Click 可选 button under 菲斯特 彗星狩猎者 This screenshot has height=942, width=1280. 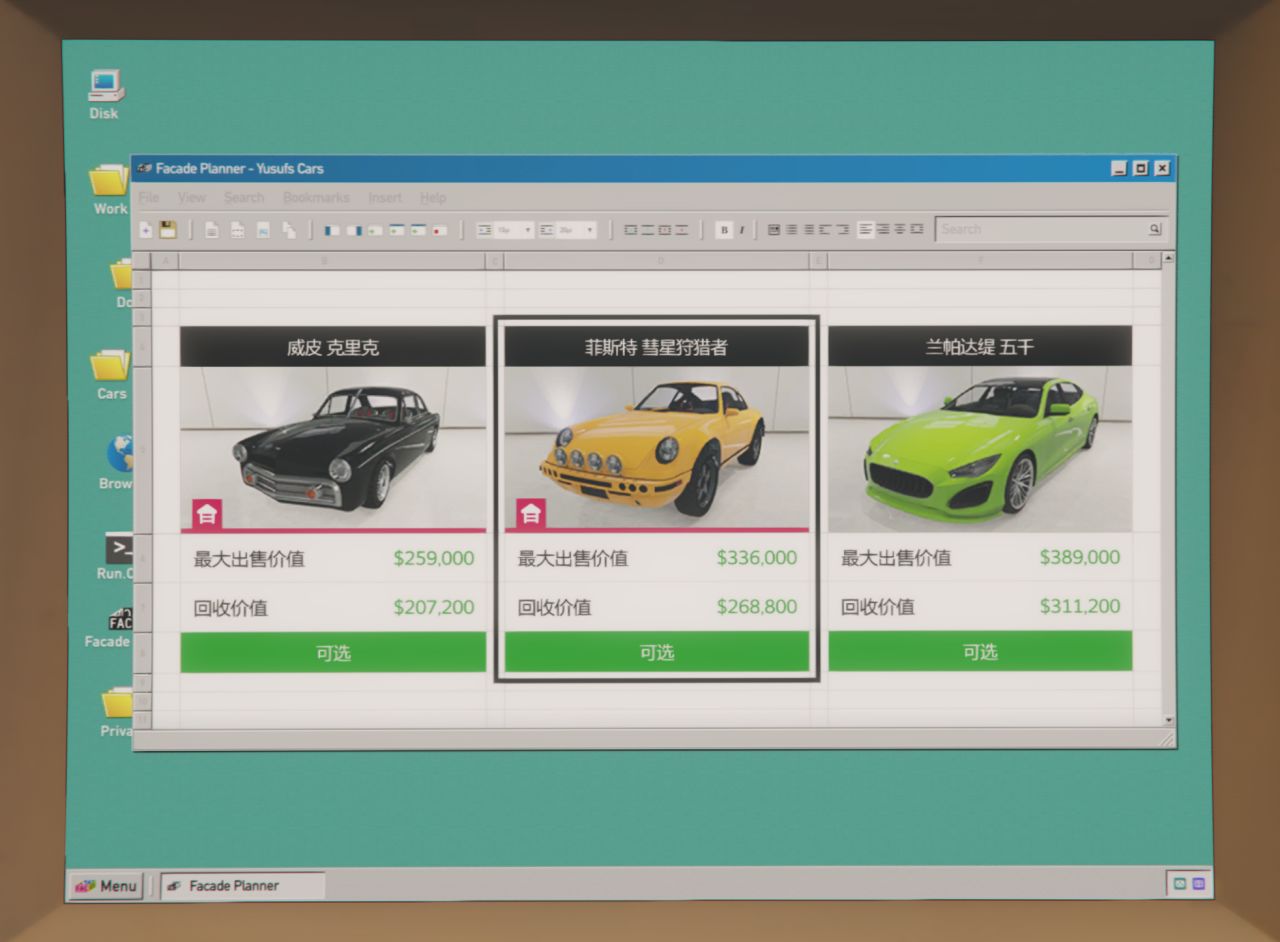click(x=657, y=653)
